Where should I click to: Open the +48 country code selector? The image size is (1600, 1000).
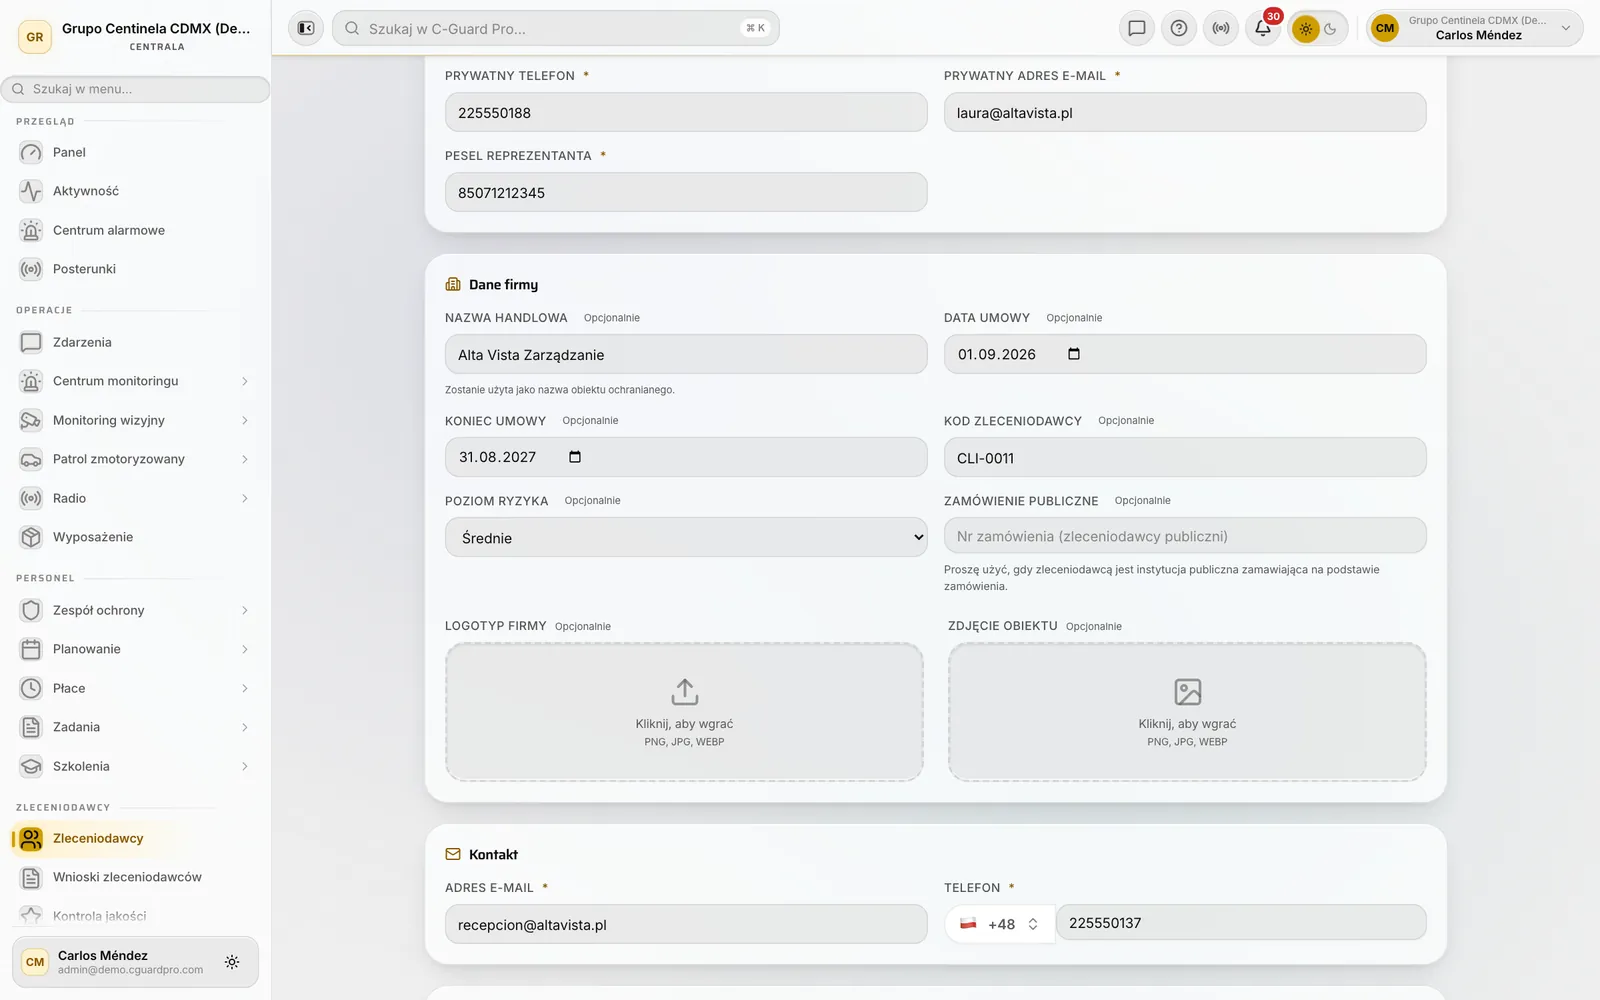point(999,924)
